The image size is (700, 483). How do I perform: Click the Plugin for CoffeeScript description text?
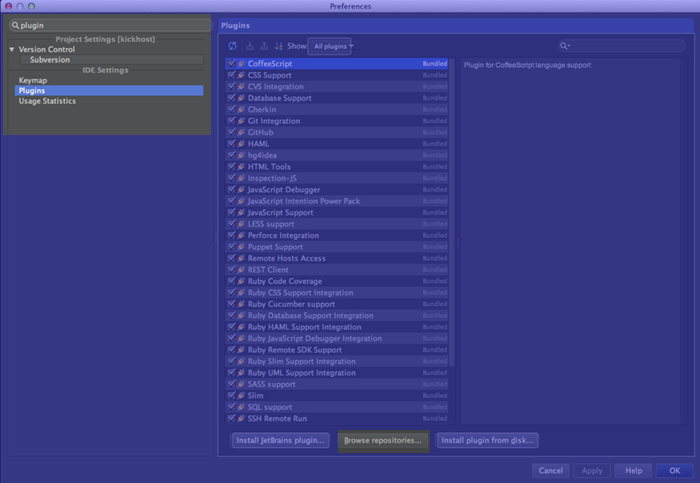[527, 65]
